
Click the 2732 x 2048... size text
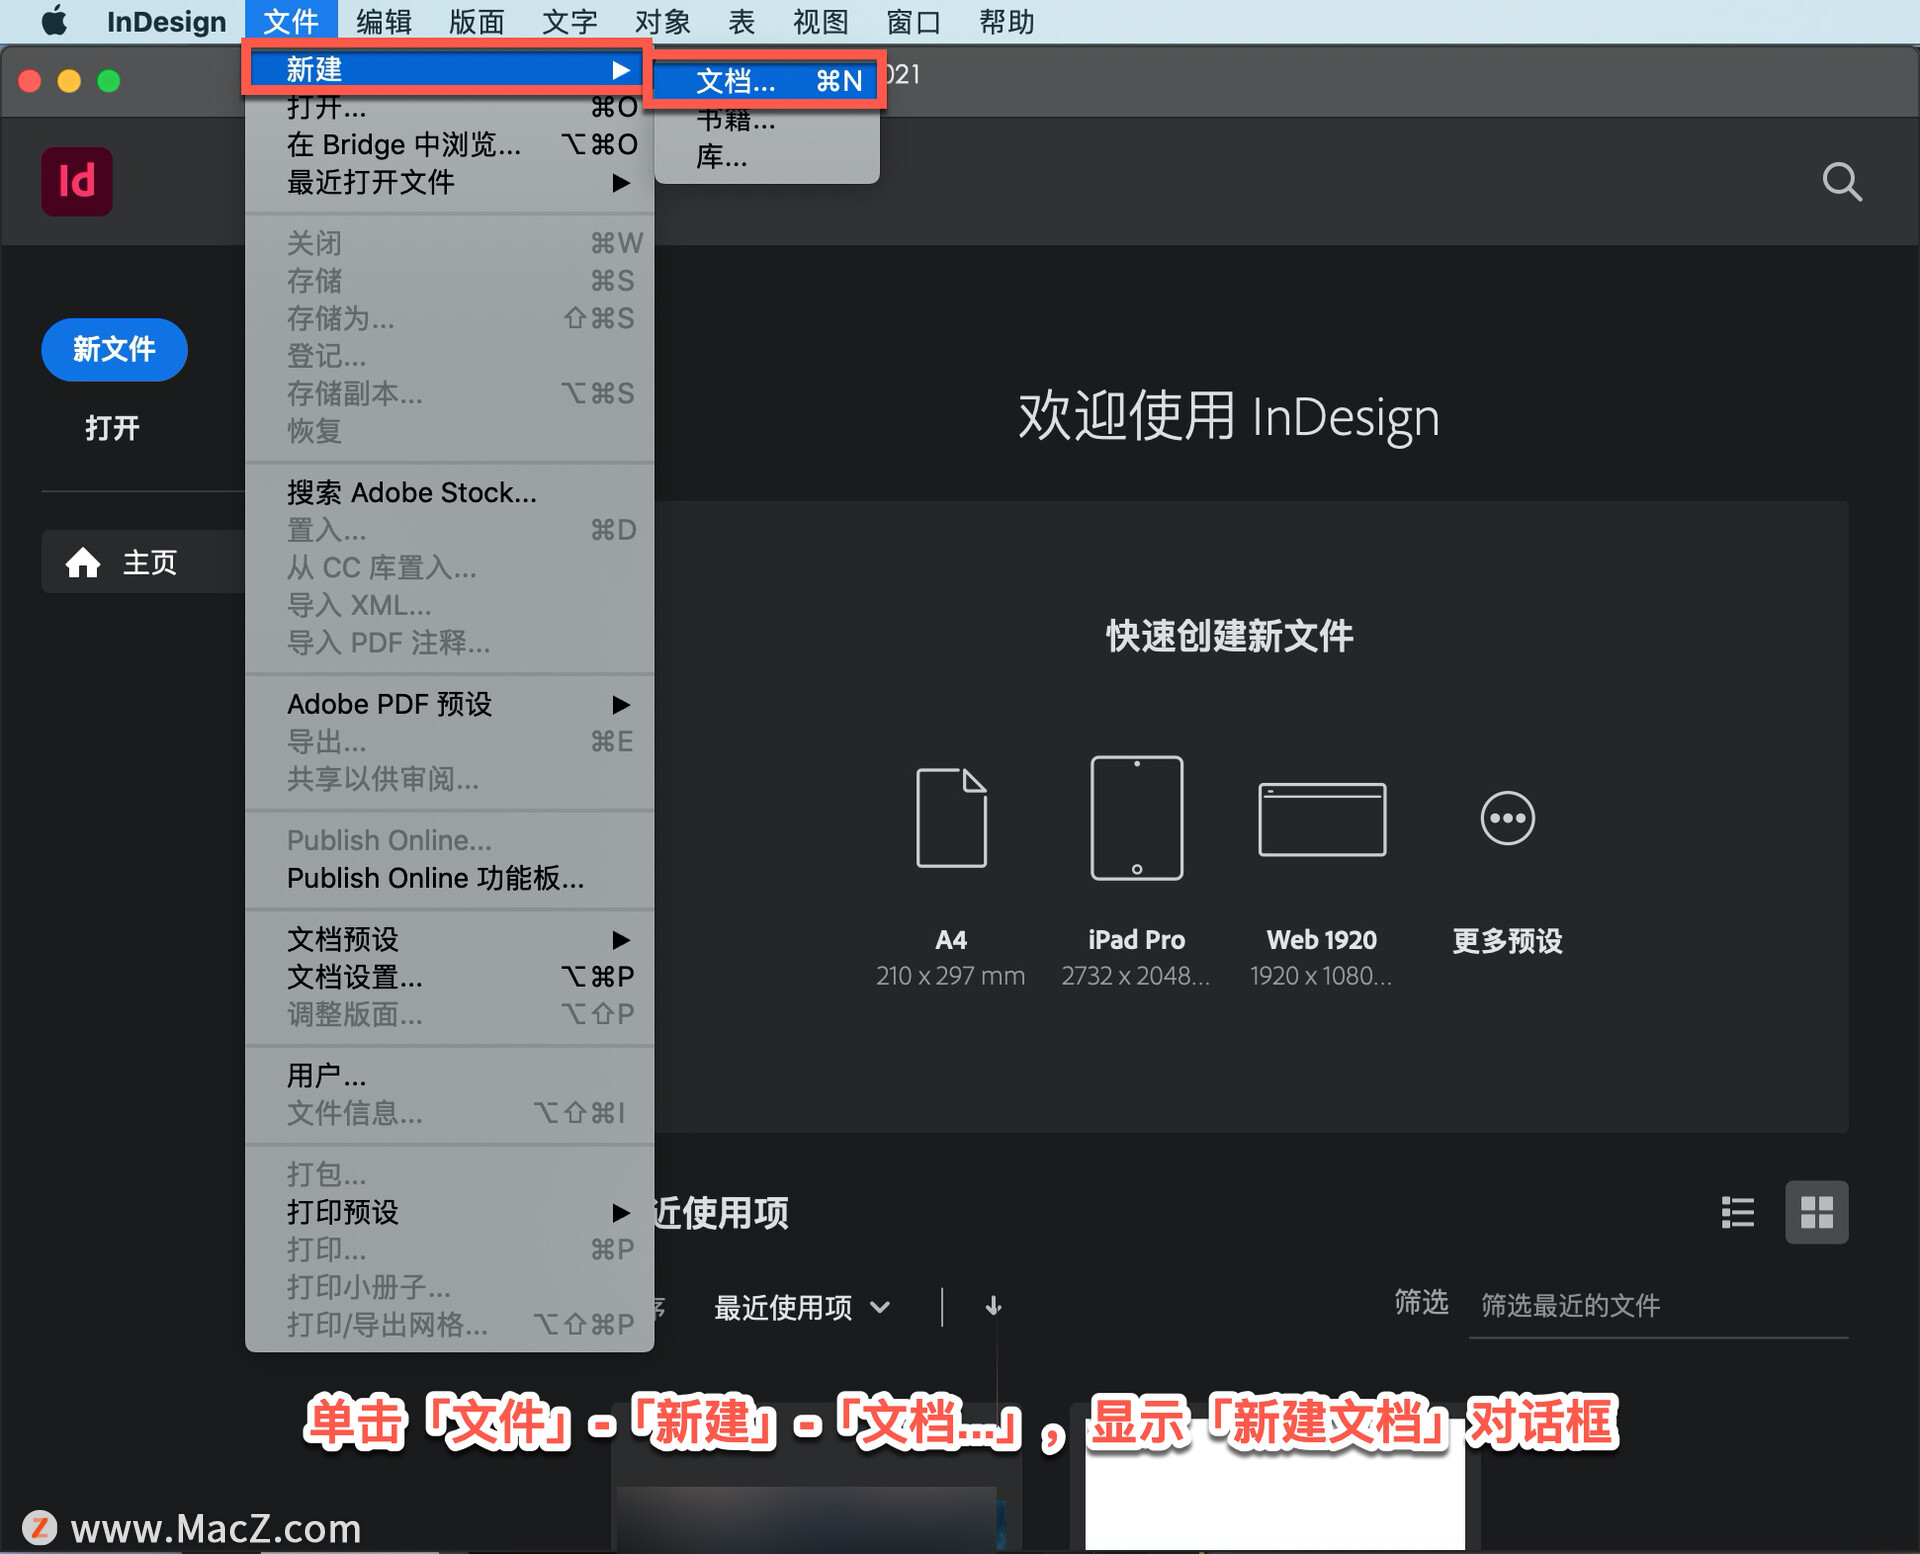(x=1136, y=975)
